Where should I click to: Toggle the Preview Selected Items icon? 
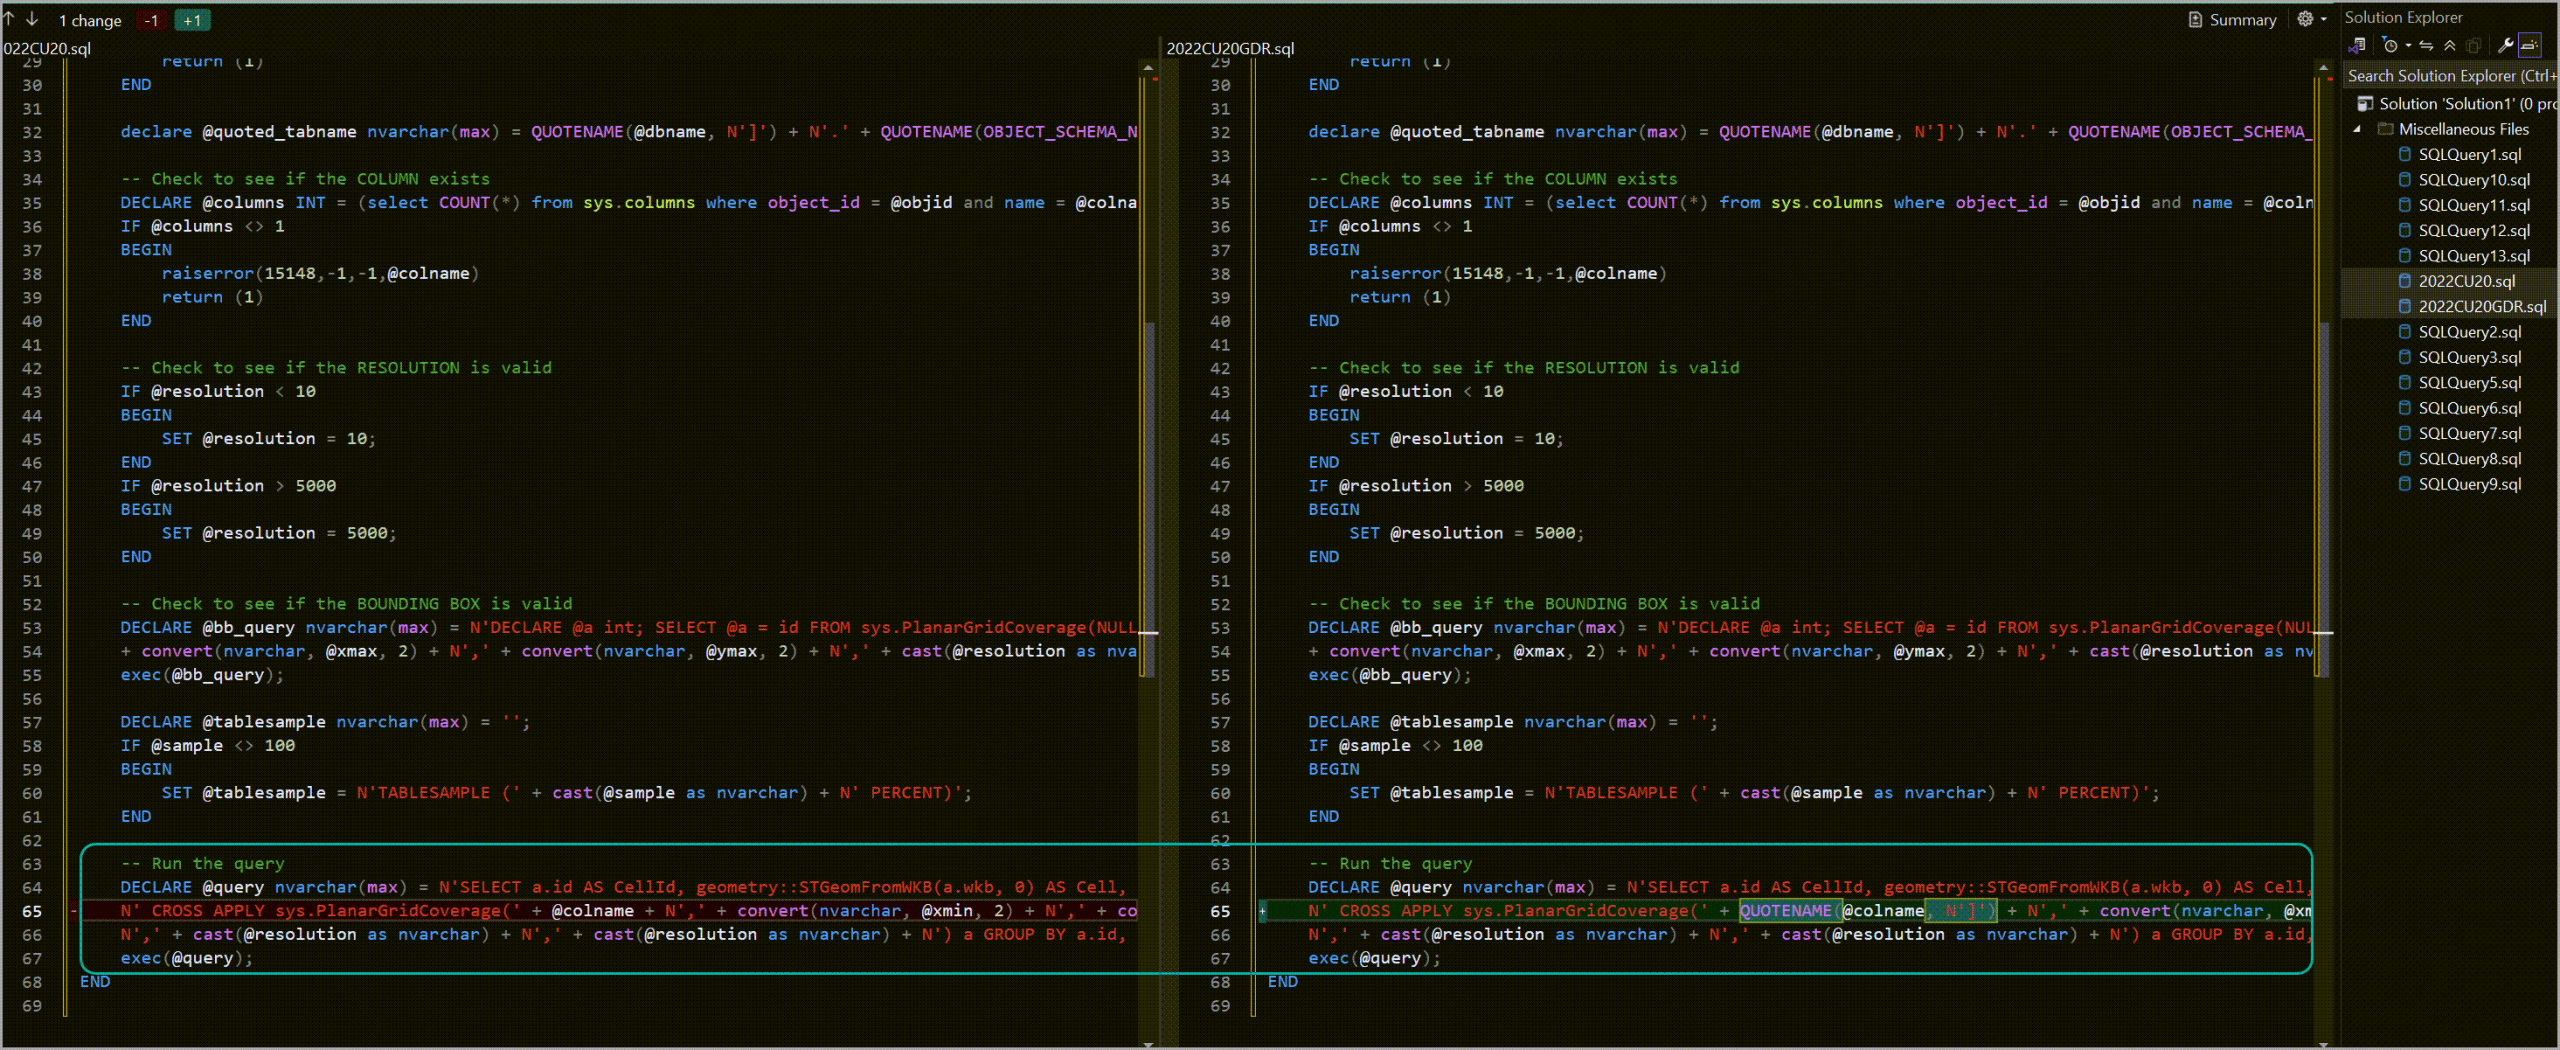pos(2532,45)
